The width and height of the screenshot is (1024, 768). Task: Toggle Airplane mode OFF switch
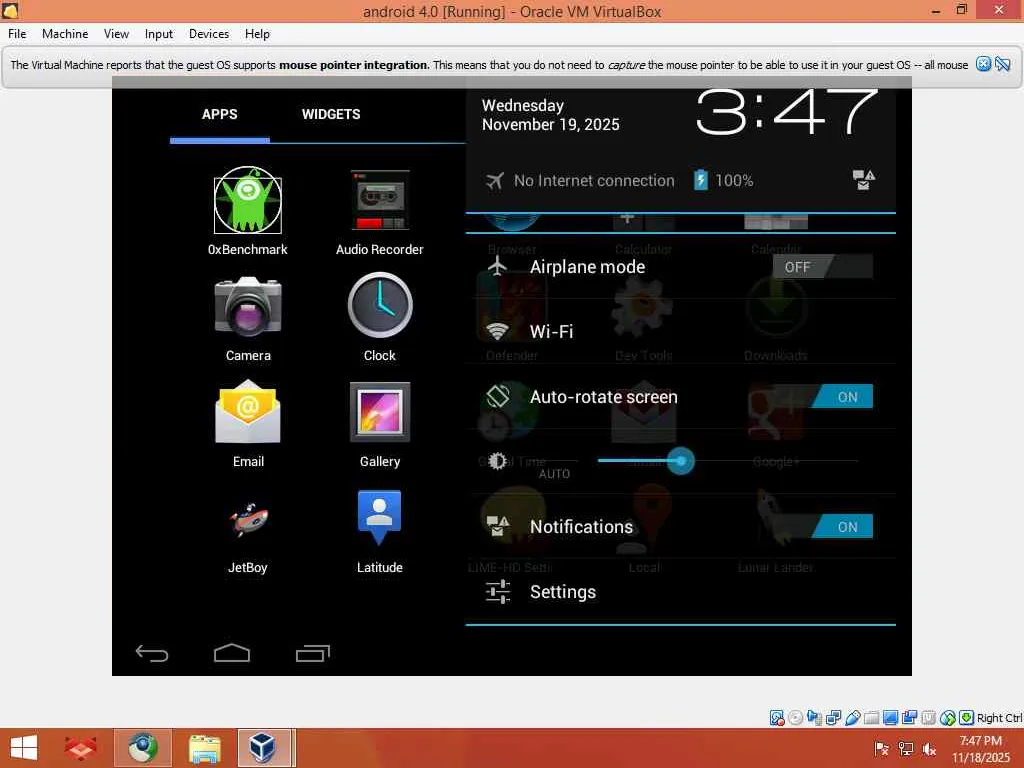[x=822, y=266]
